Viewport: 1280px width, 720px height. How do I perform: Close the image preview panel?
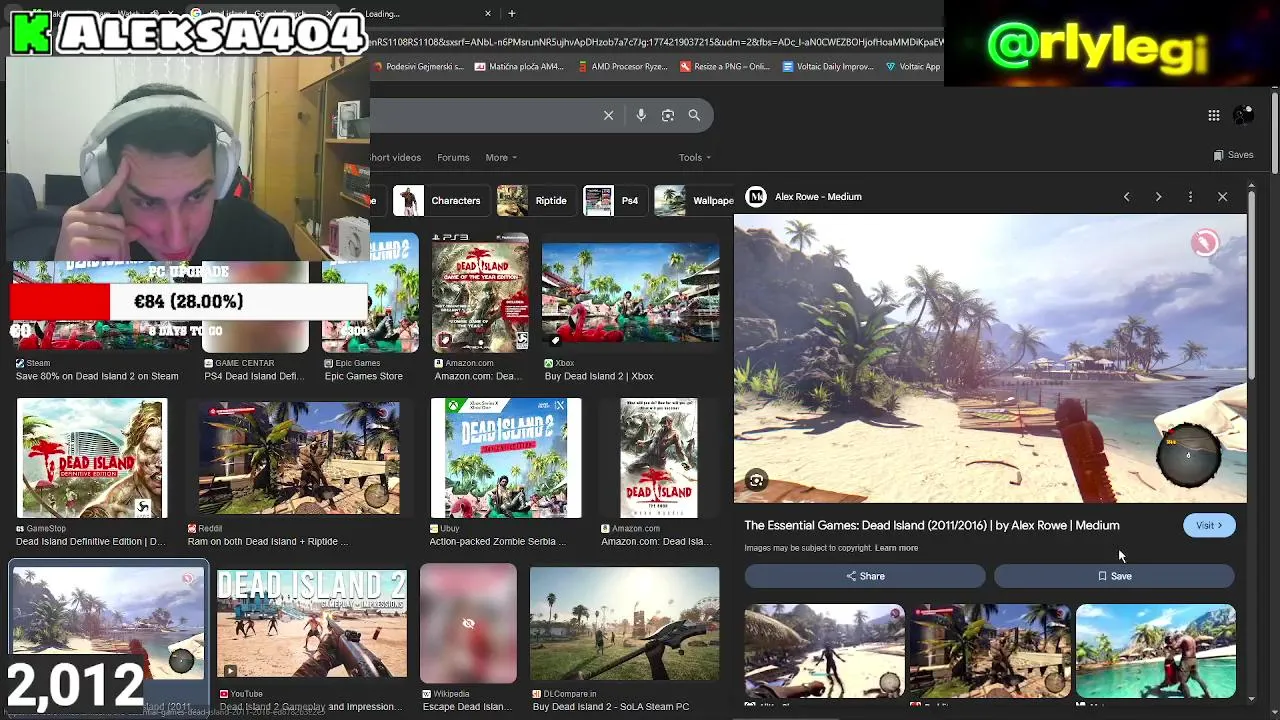(x=1222, y=197)
